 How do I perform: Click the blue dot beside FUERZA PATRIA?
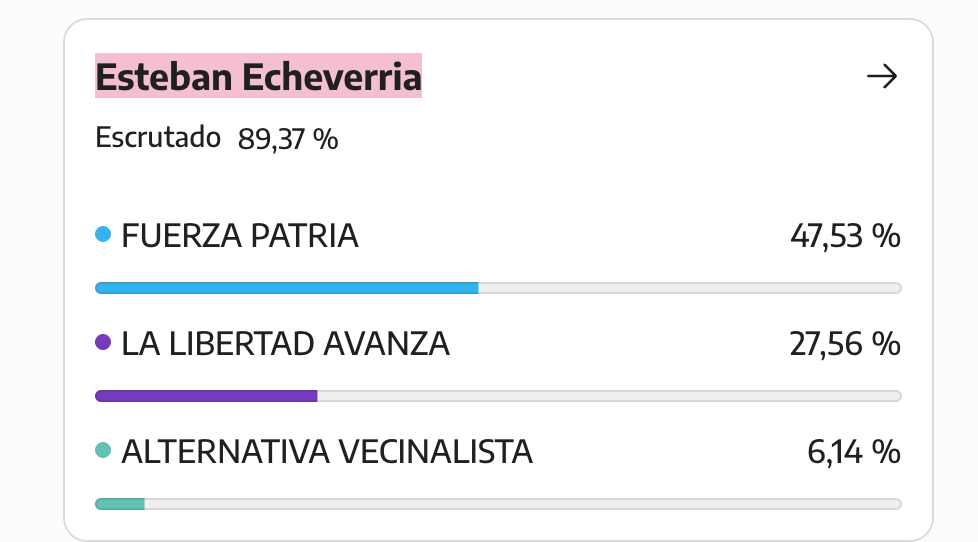pyautogui.click(x=103, y=235)
